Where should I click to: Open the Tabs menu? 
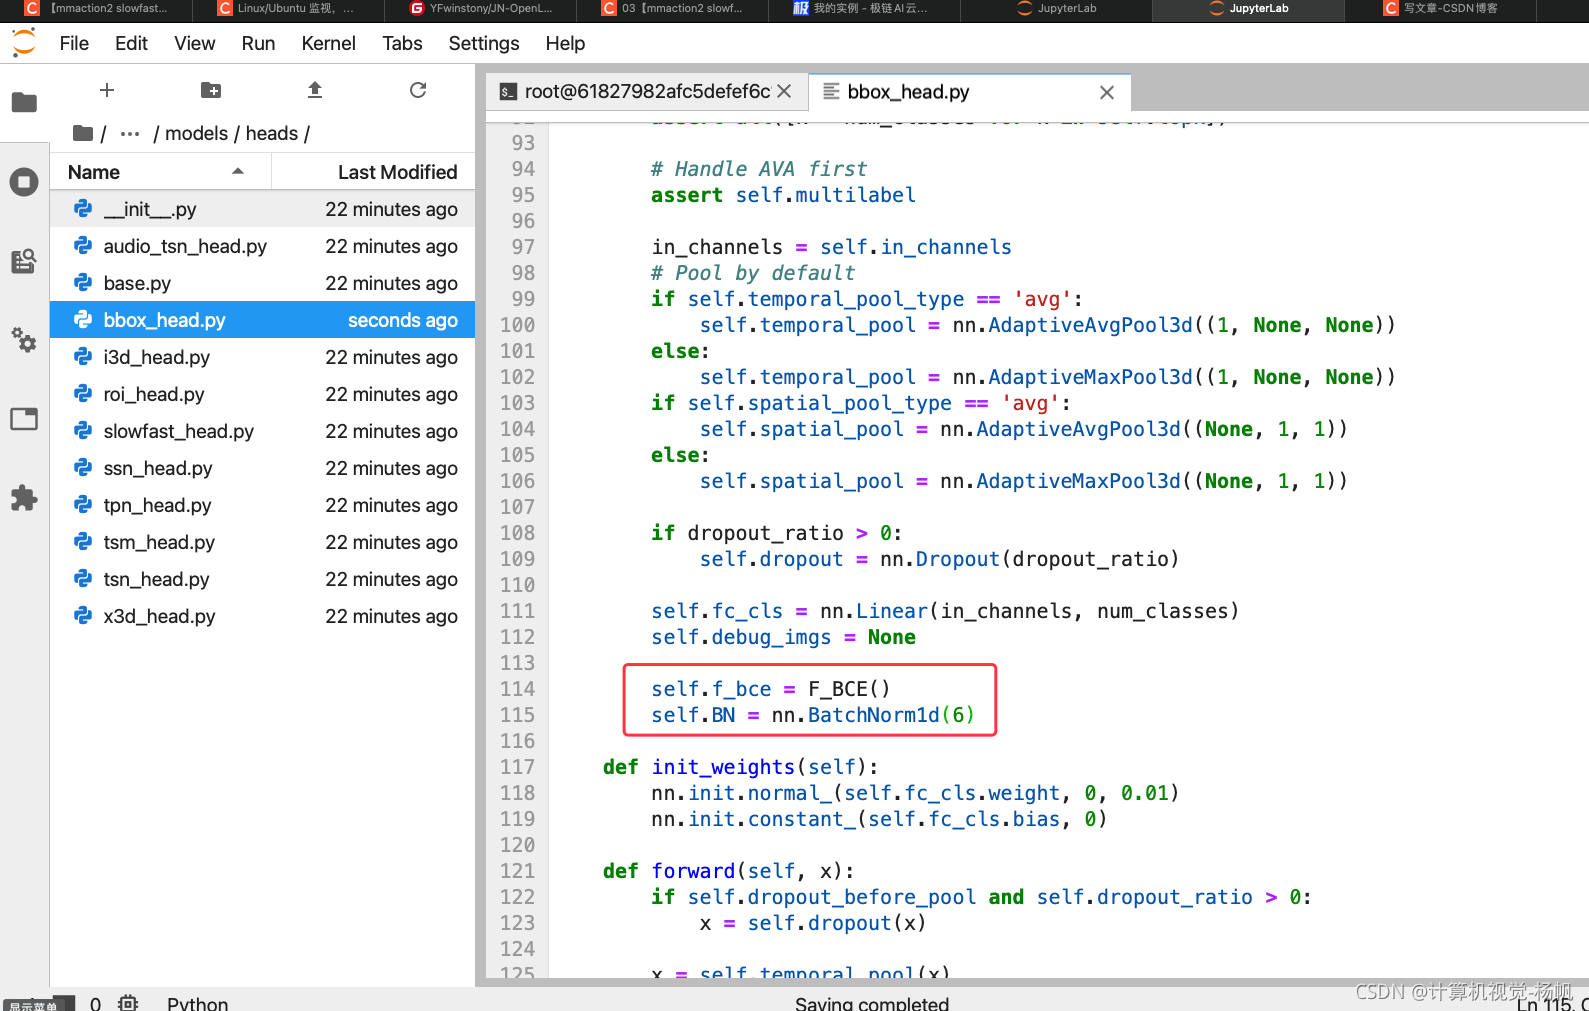click(402, 43)
